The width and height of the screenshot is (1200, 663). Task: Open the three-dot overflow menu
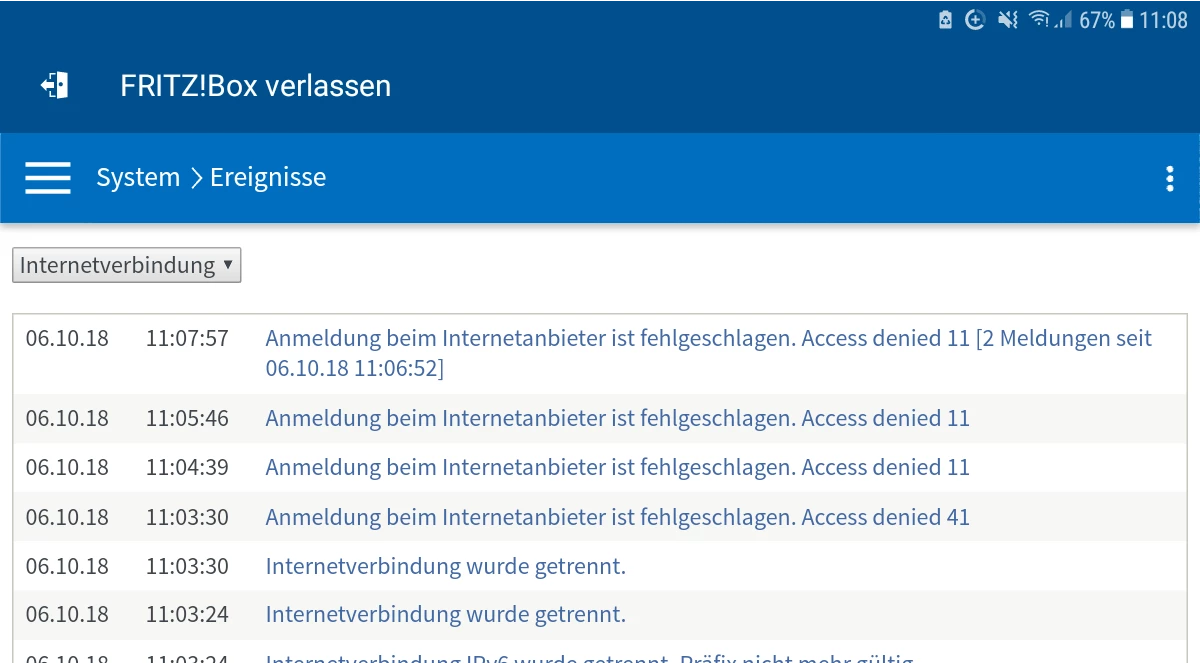point(1169,179)
